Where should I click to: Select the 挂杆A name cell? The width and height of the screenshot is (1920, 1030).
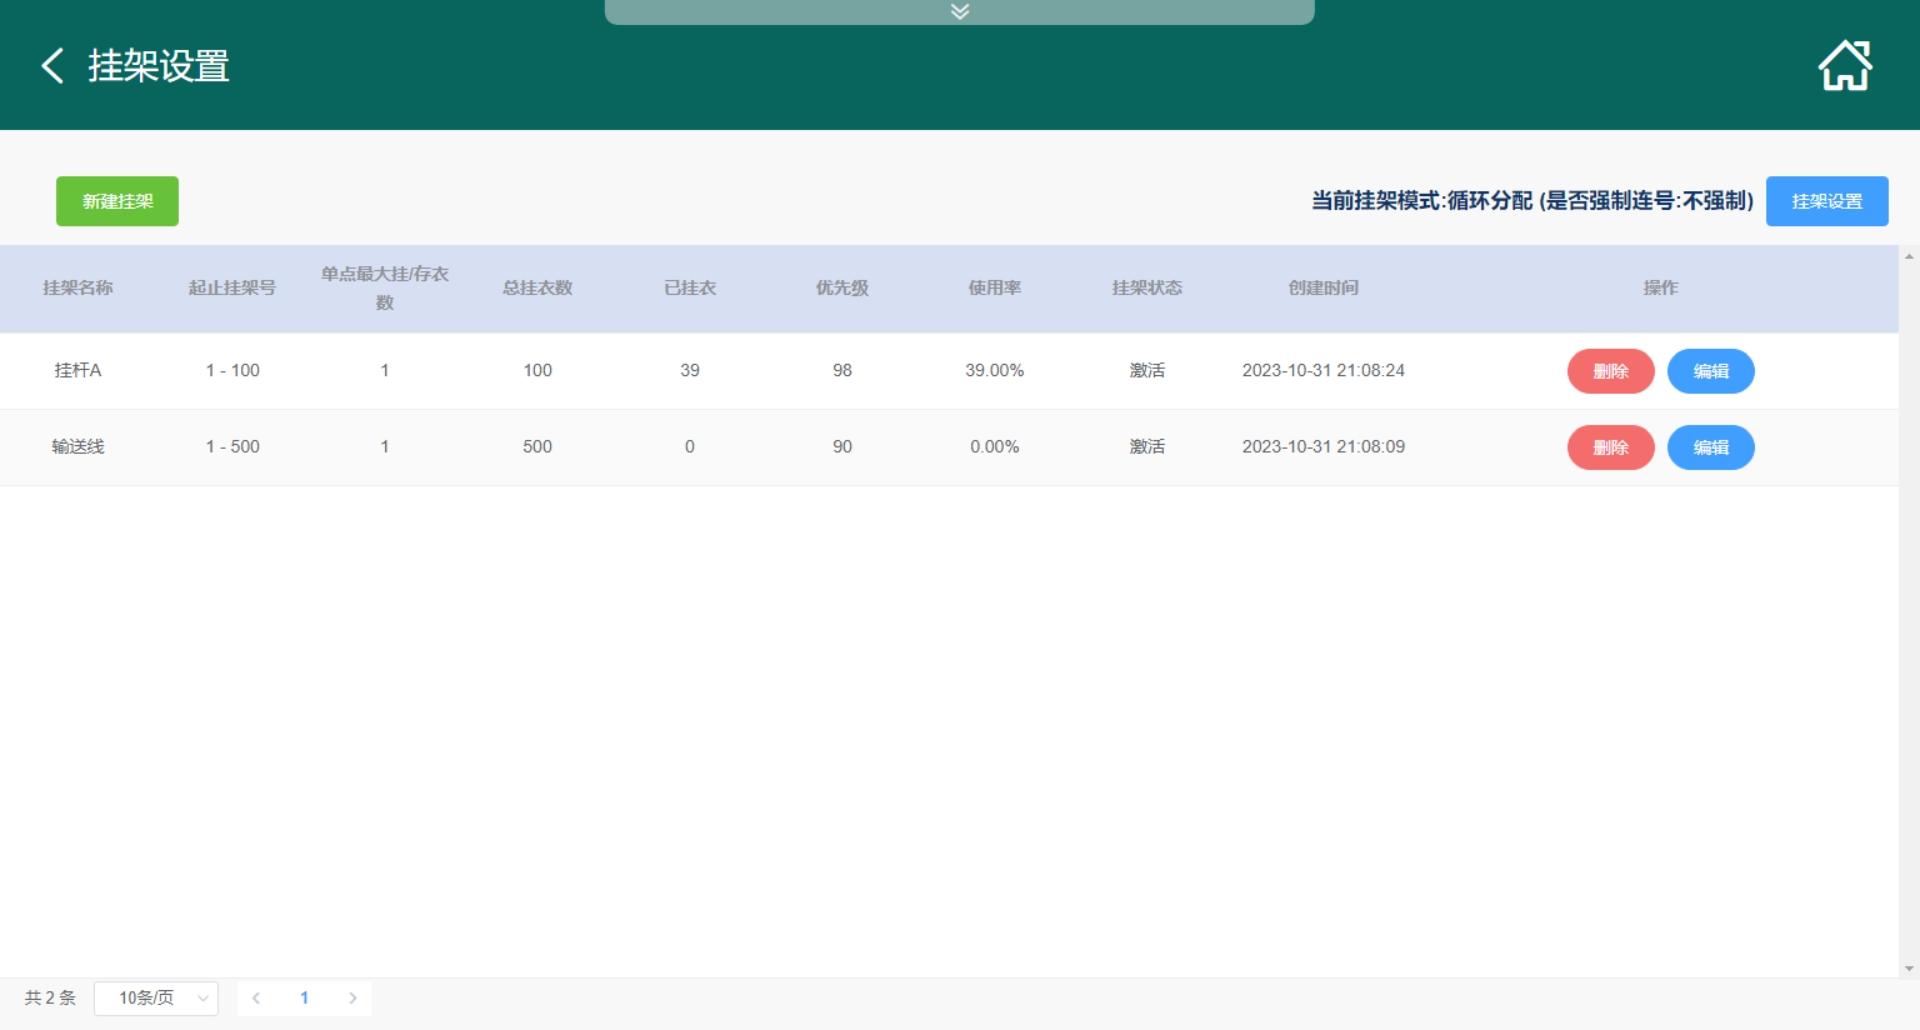click(78, 370)
